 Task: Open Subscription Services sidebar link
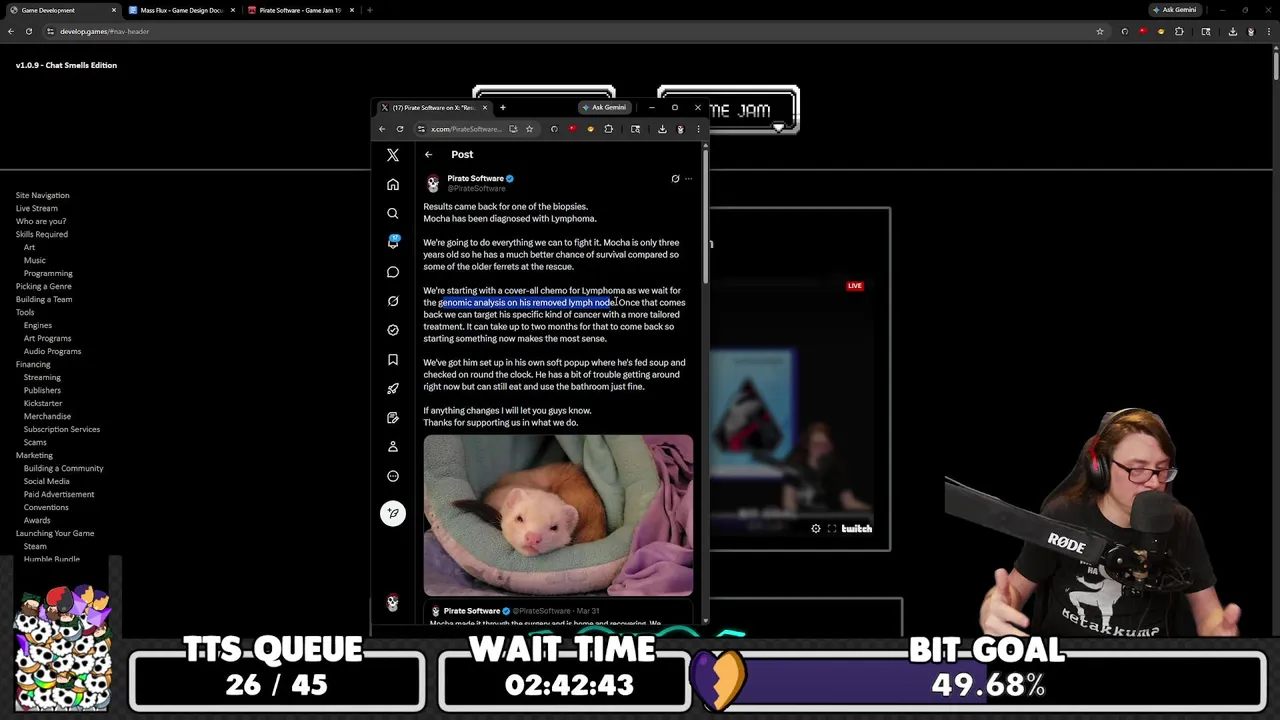coord(61,429)
